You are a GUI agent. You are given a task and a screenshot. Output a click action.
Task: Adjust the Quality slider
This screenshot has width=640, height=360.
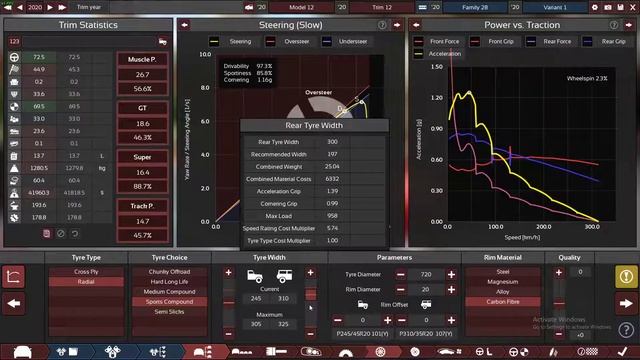[x=559, y=303]
